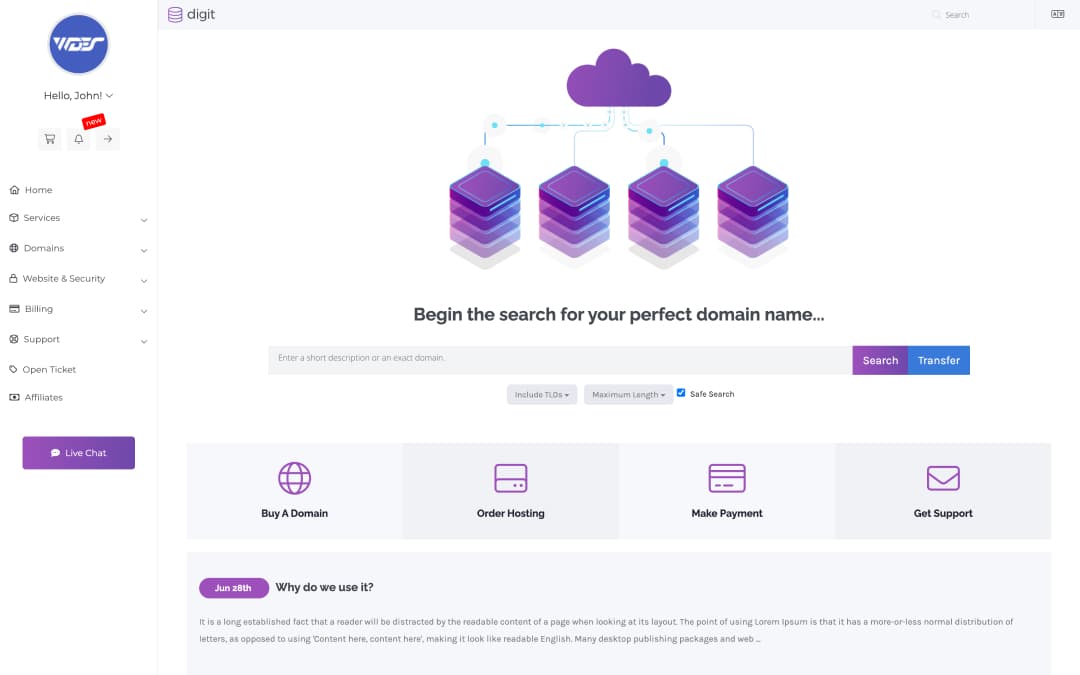This screenshot has width=1080, height=675.
Task: Open the Make Payment link
Action: (x=727, y=513)
